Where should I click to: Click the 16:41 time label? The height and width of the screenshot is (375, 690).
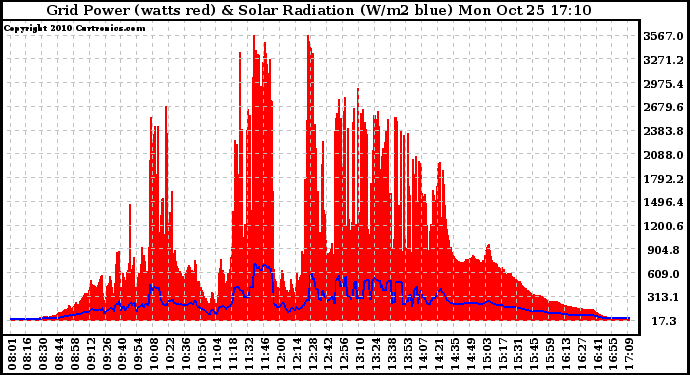pos(597,353)
